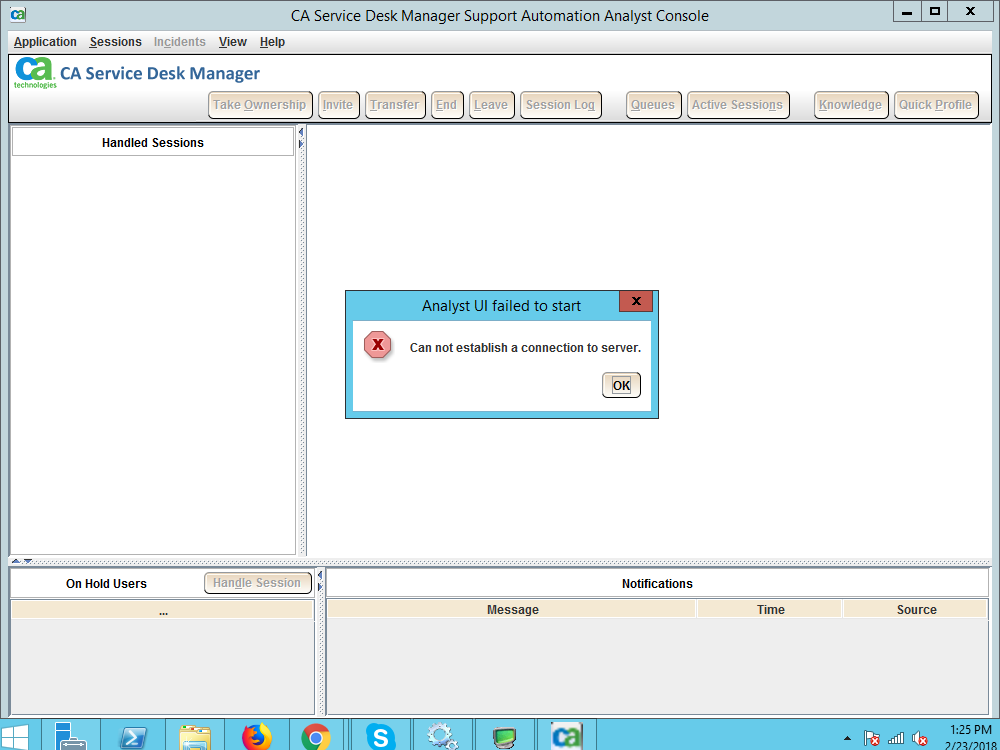Collapse the Notifications panel with its side arrow
The width and height of the screenshot is (1000, 750).
click(x=319, y=575)
